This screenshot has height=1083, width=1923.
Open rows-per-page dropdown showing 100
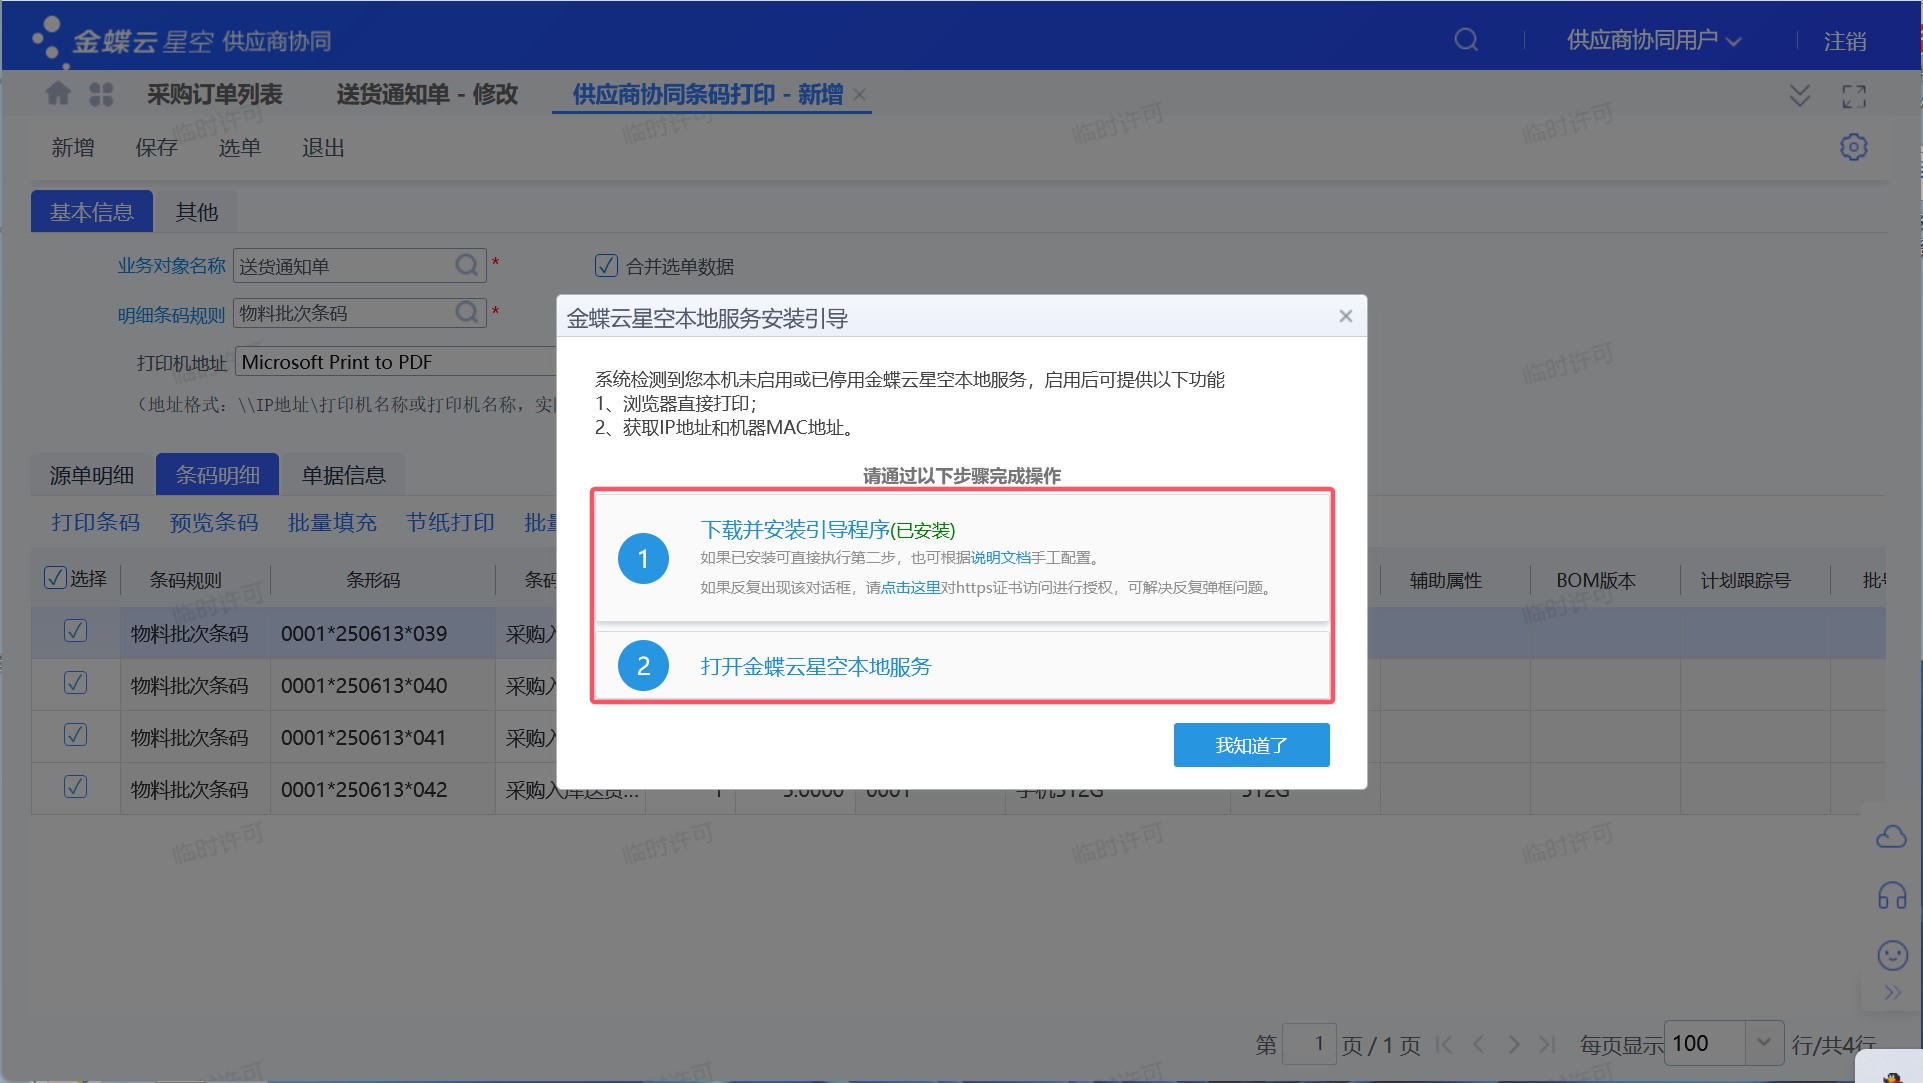[x=1764, y=1043]
